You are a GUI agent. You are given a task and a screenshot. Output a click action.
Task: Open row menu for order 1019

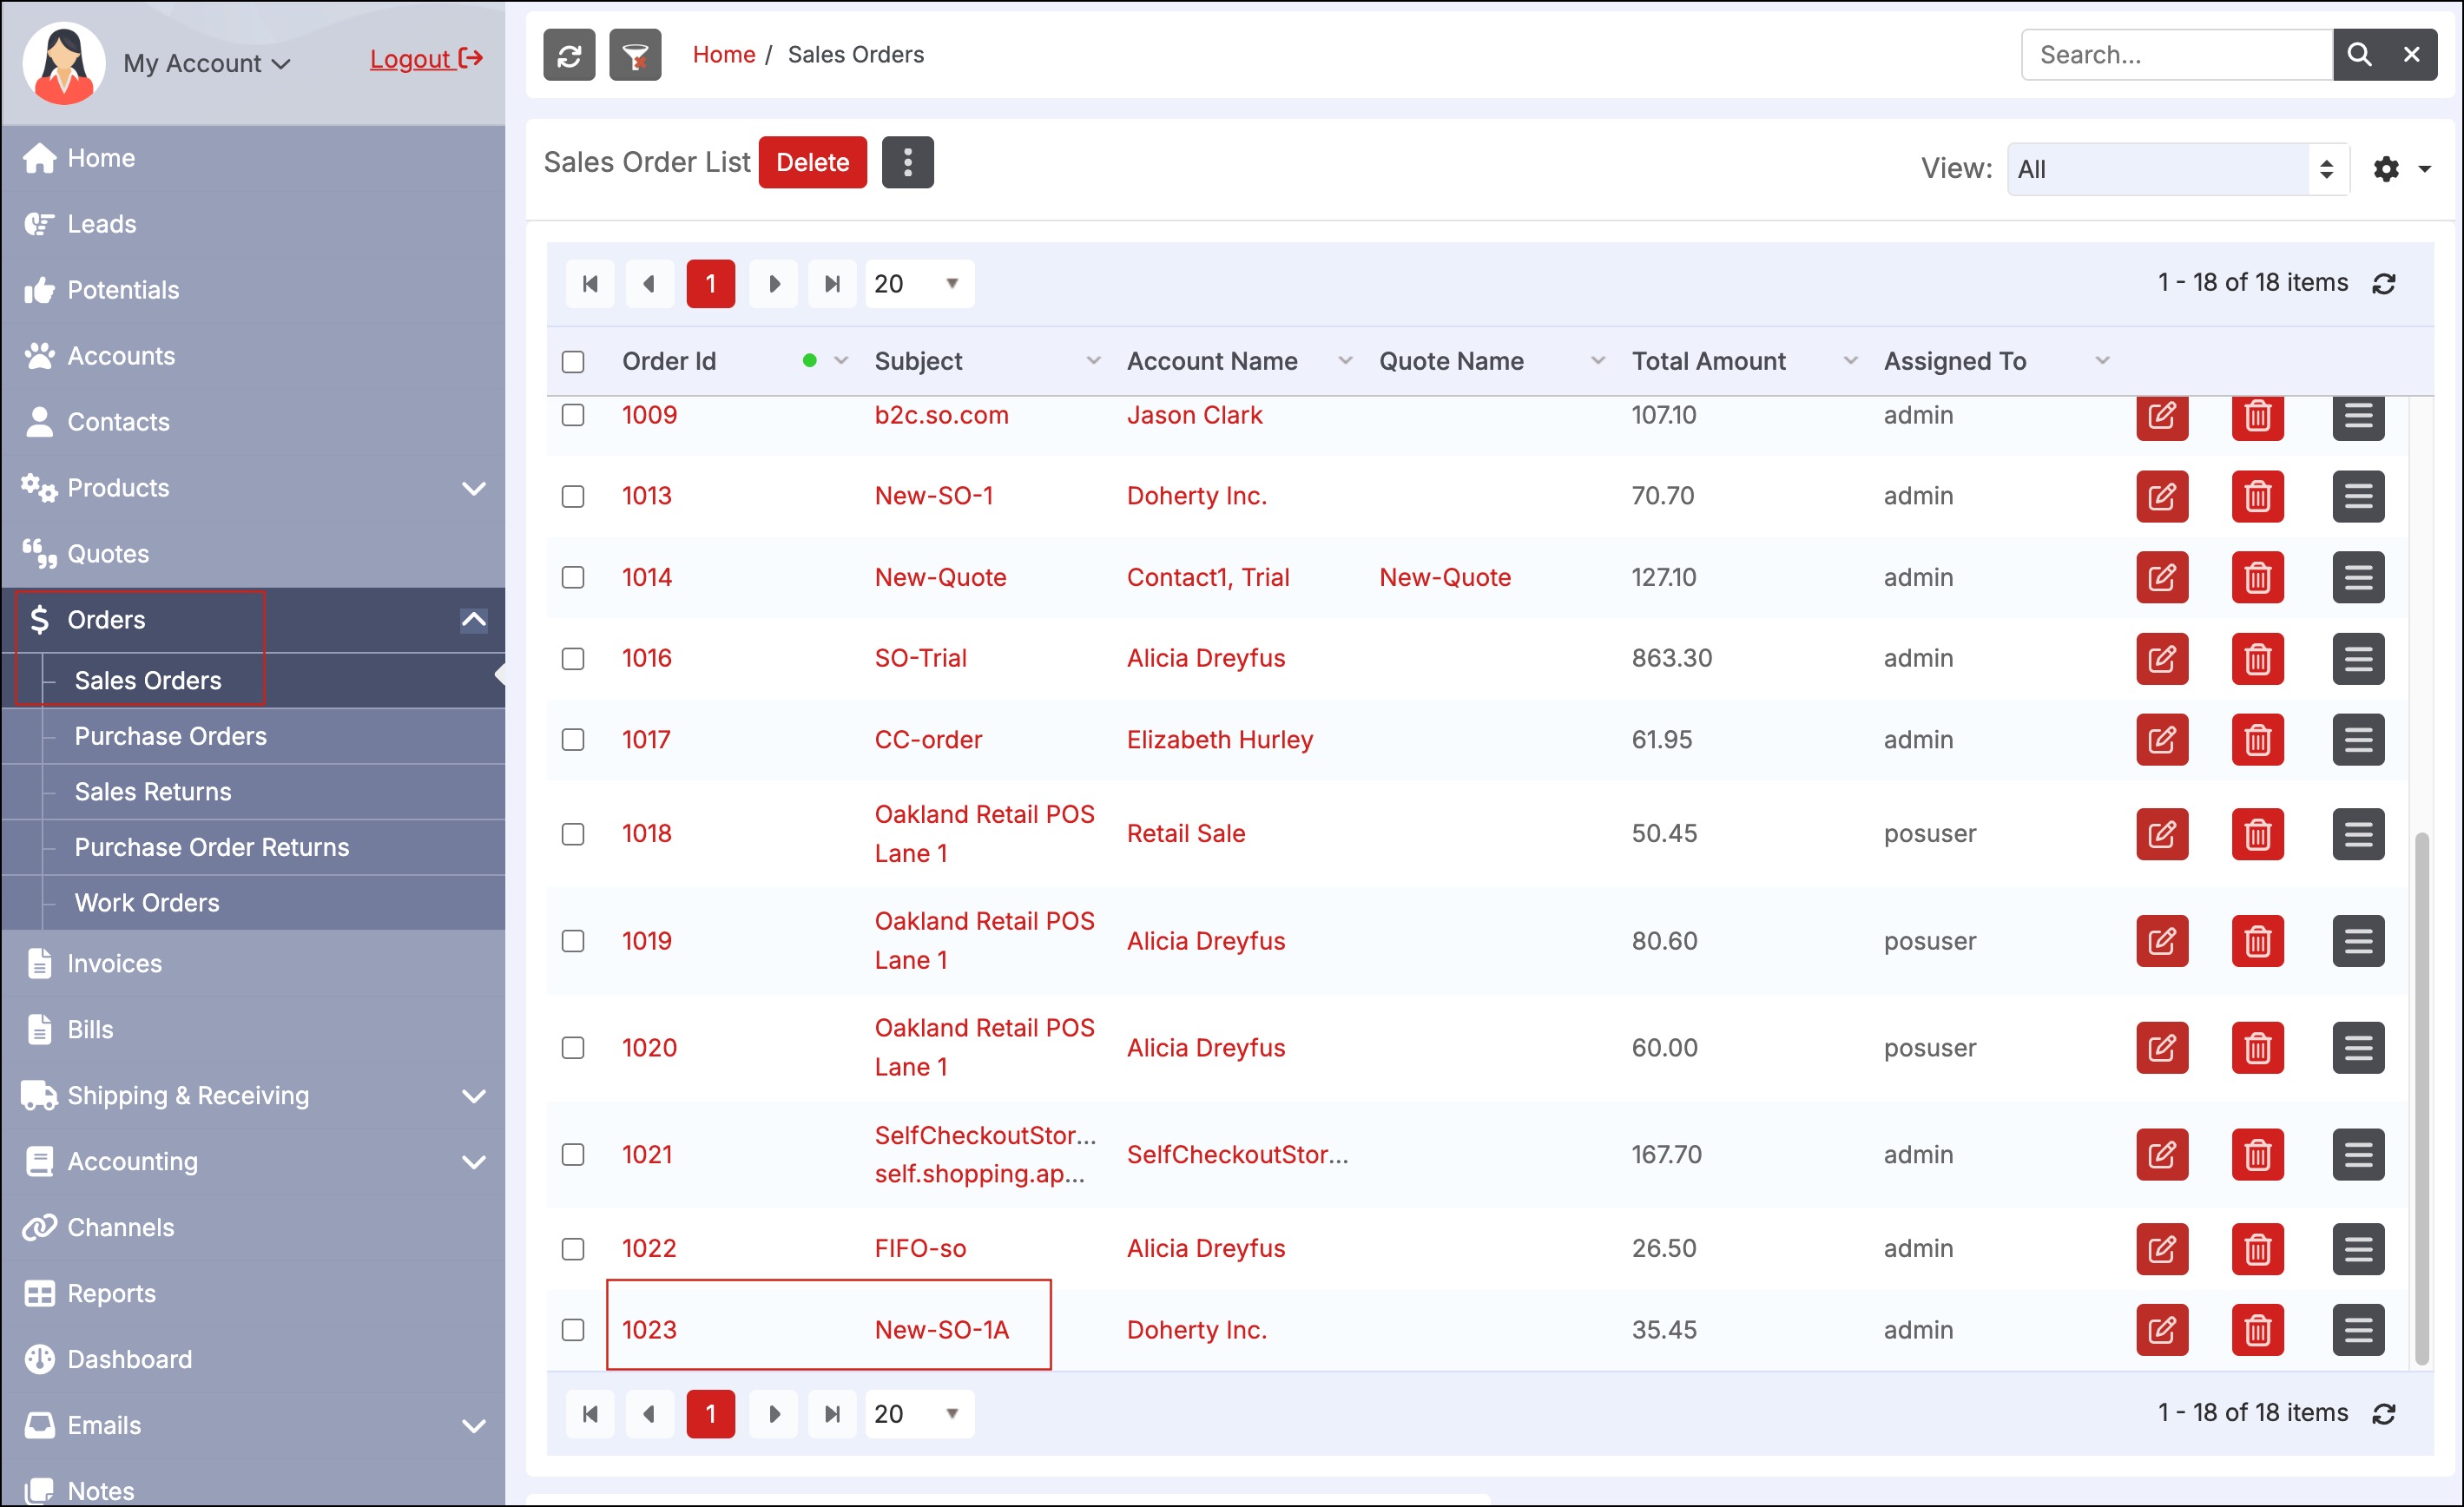coord(2358,941)
